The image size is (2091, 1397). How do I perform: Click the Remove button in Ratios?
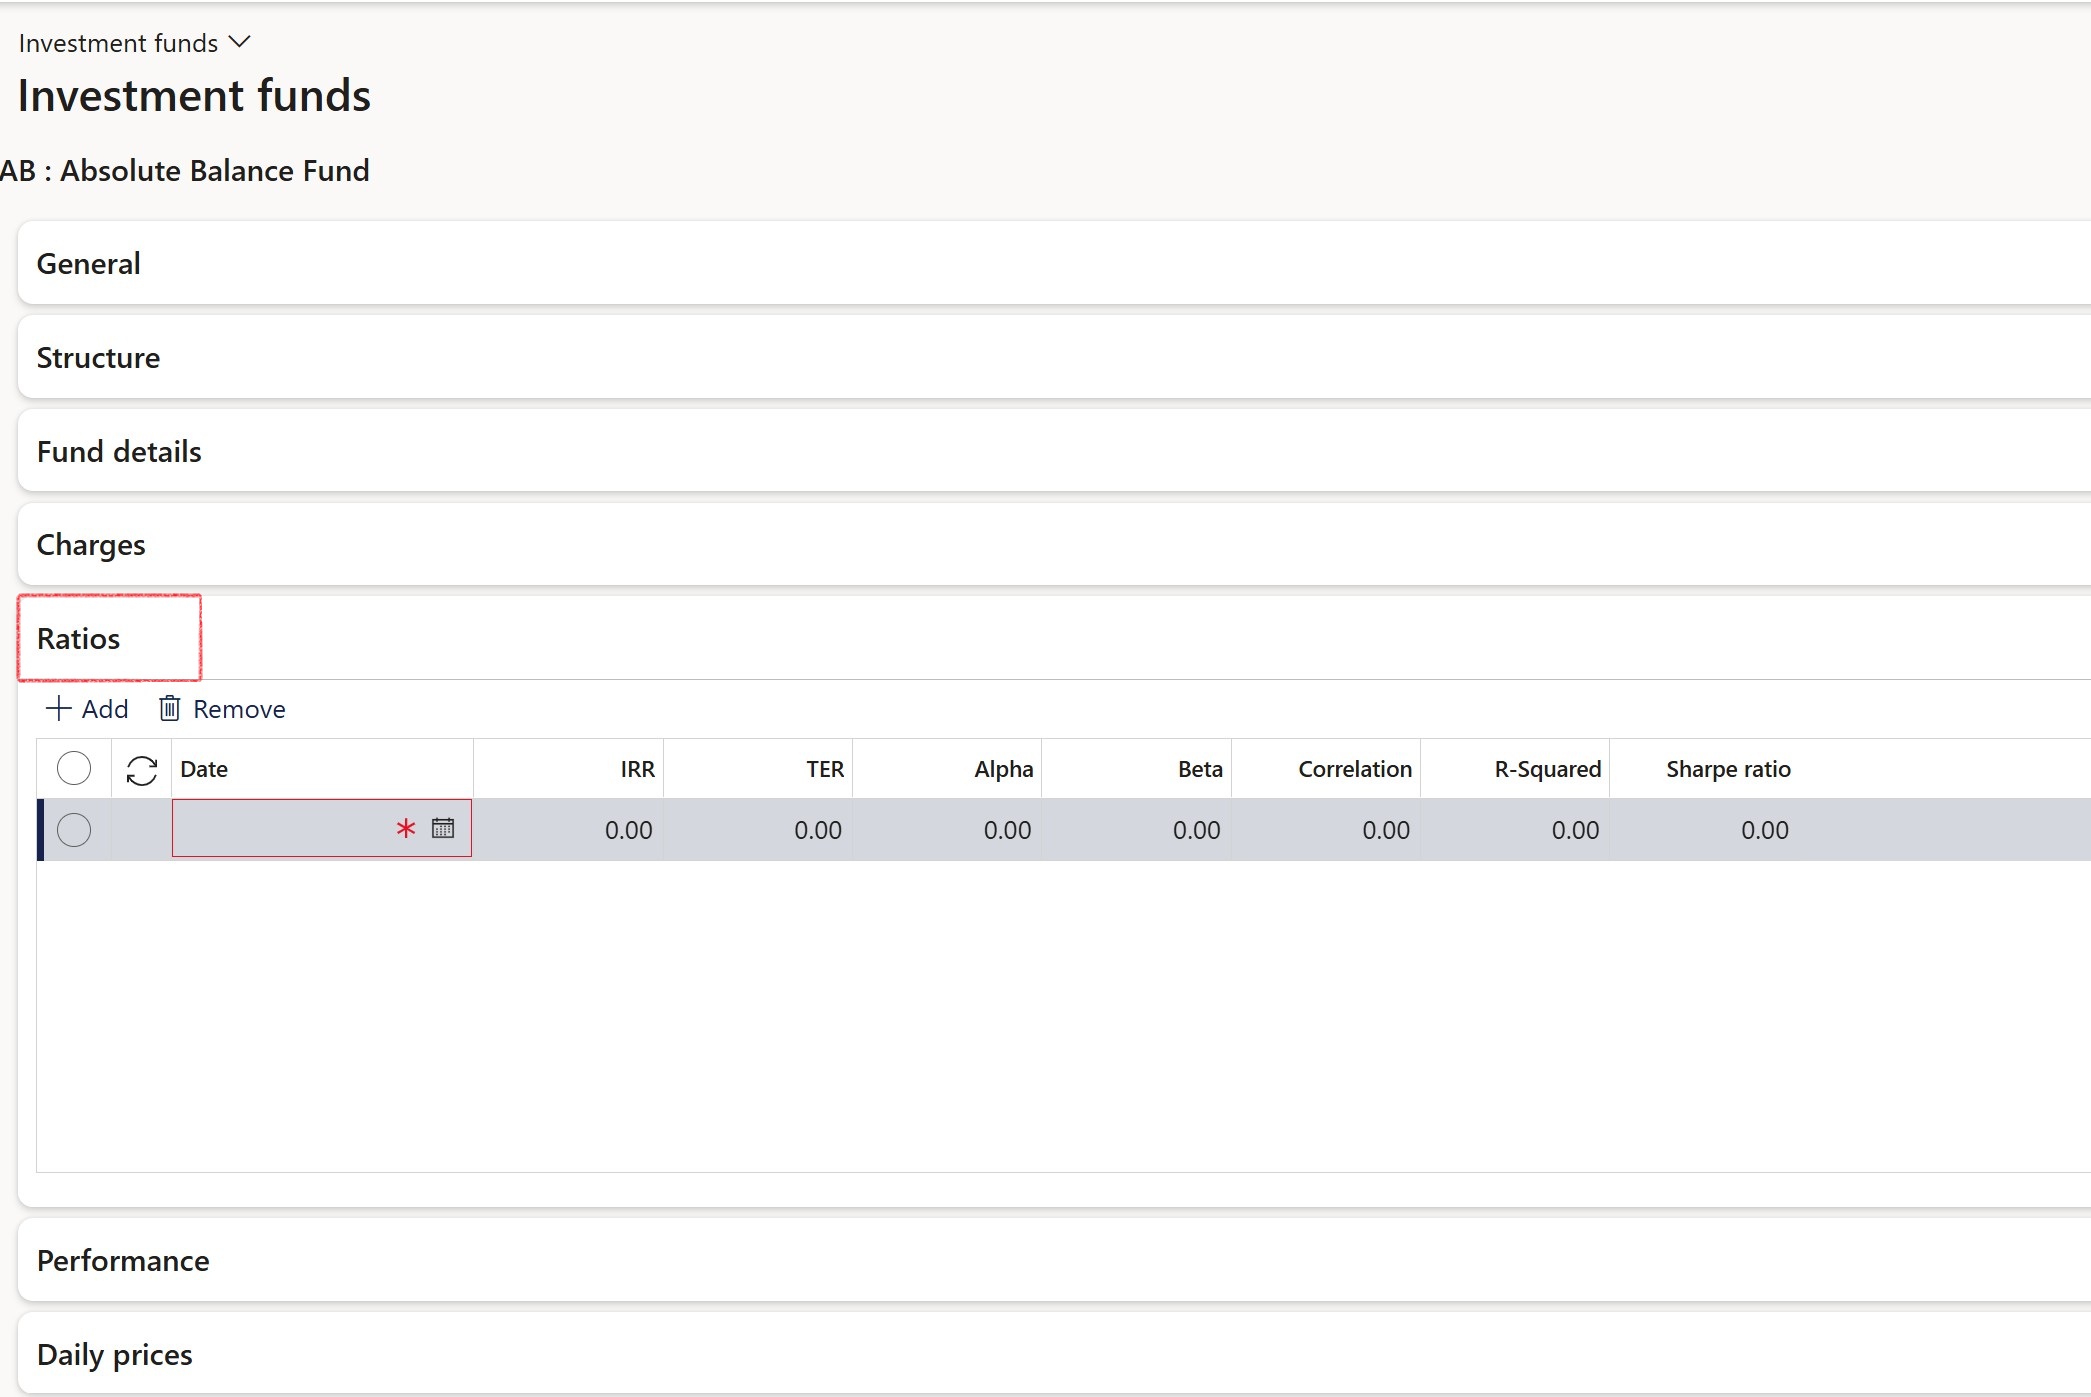[222, 709]
